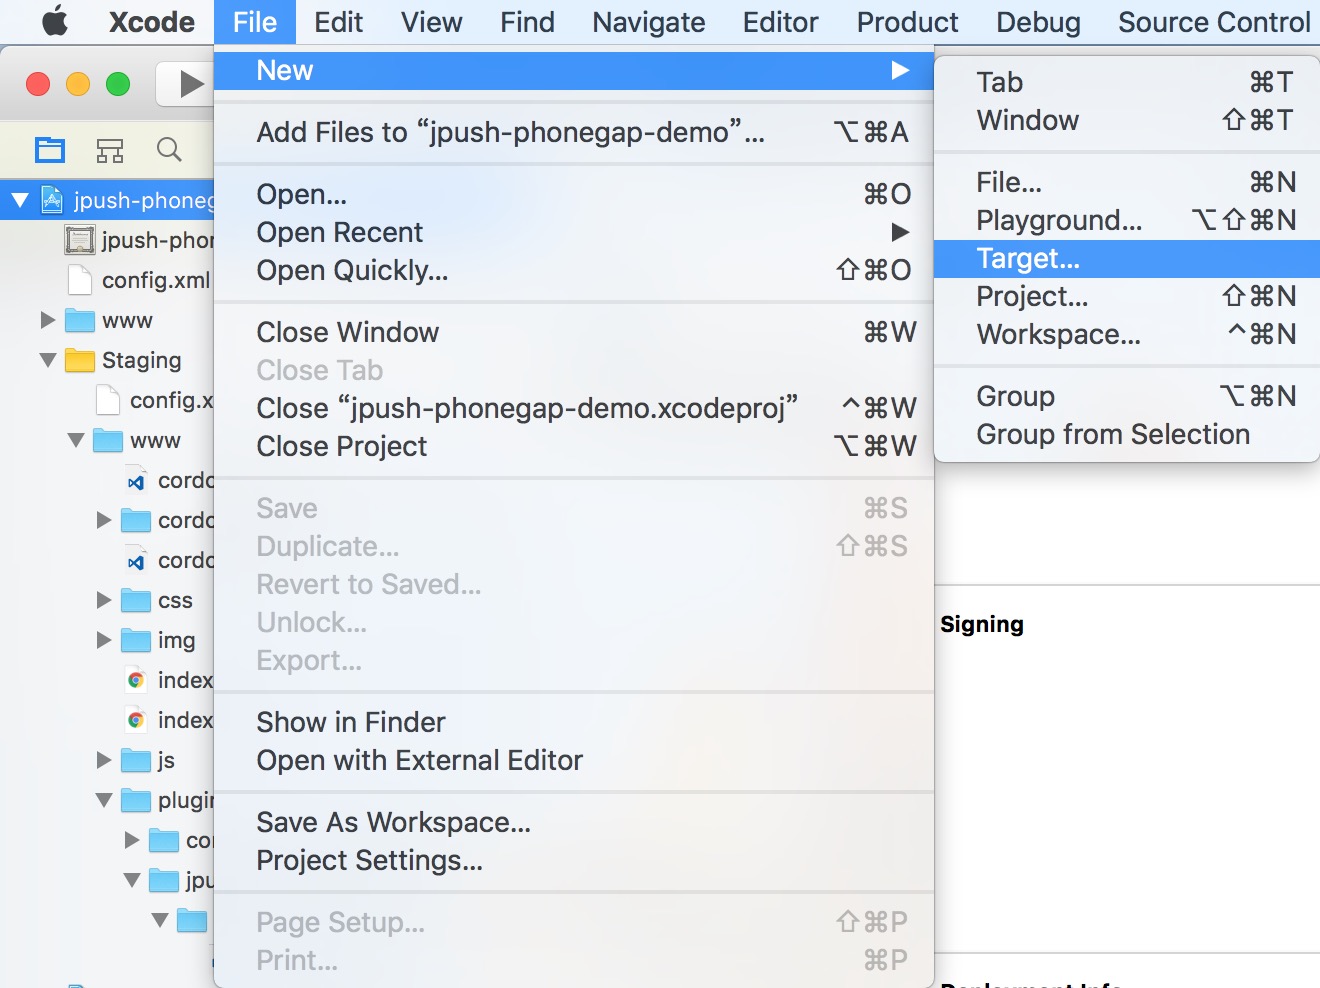Open the Open Recent submenu
This screenshot has width=1320, height=988.
340,232
